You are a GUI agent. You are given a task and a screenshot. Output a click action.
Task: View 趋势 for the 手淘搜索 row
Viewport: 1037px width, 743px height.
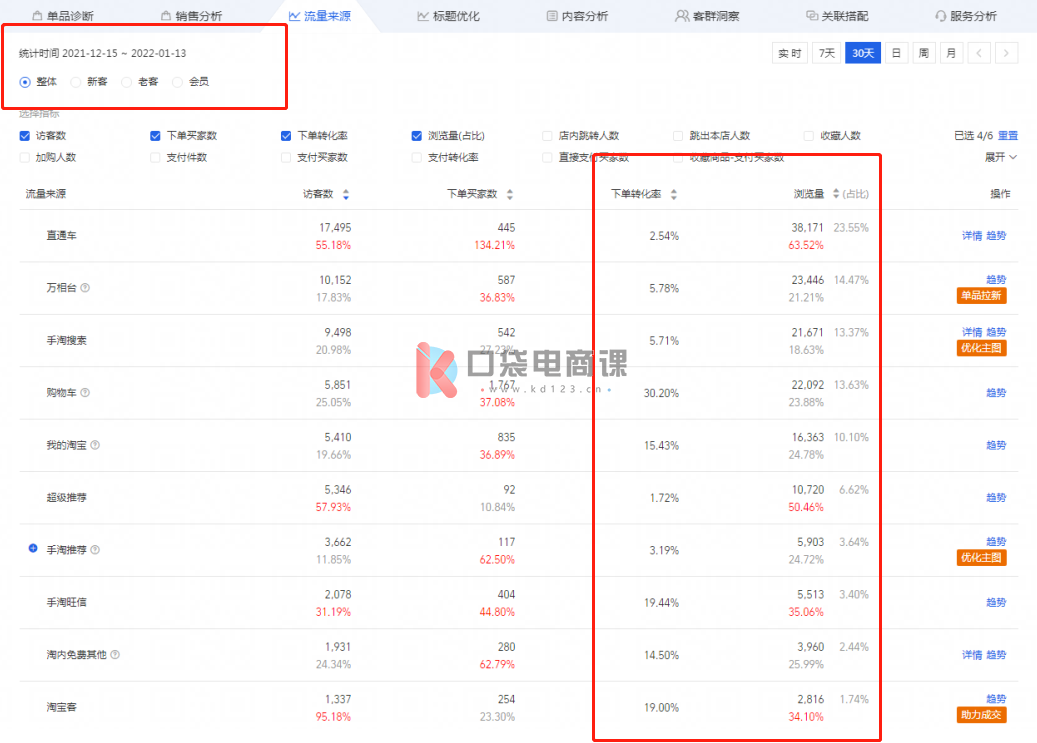[996, 331]
